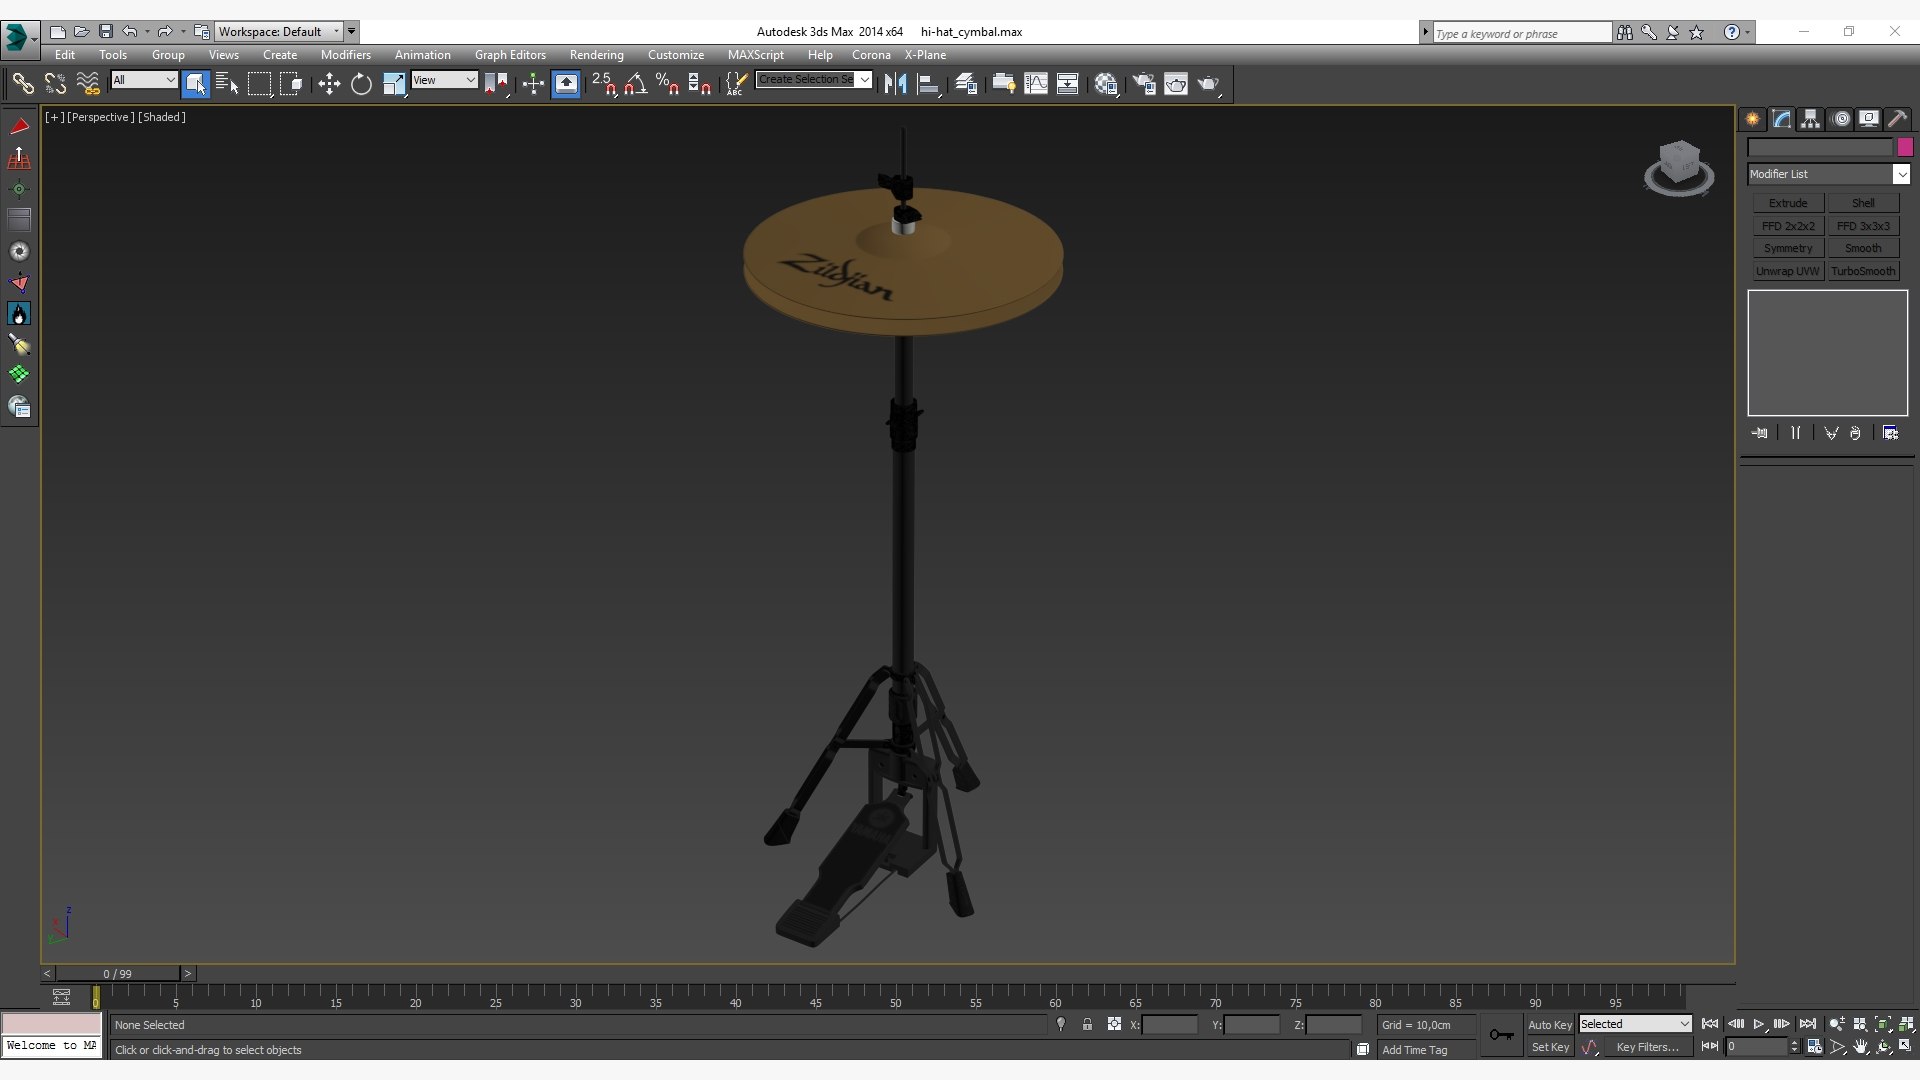Select the Select and Rotate tool
This screenshot has width=1920, height=1080.
pos(361,84)
